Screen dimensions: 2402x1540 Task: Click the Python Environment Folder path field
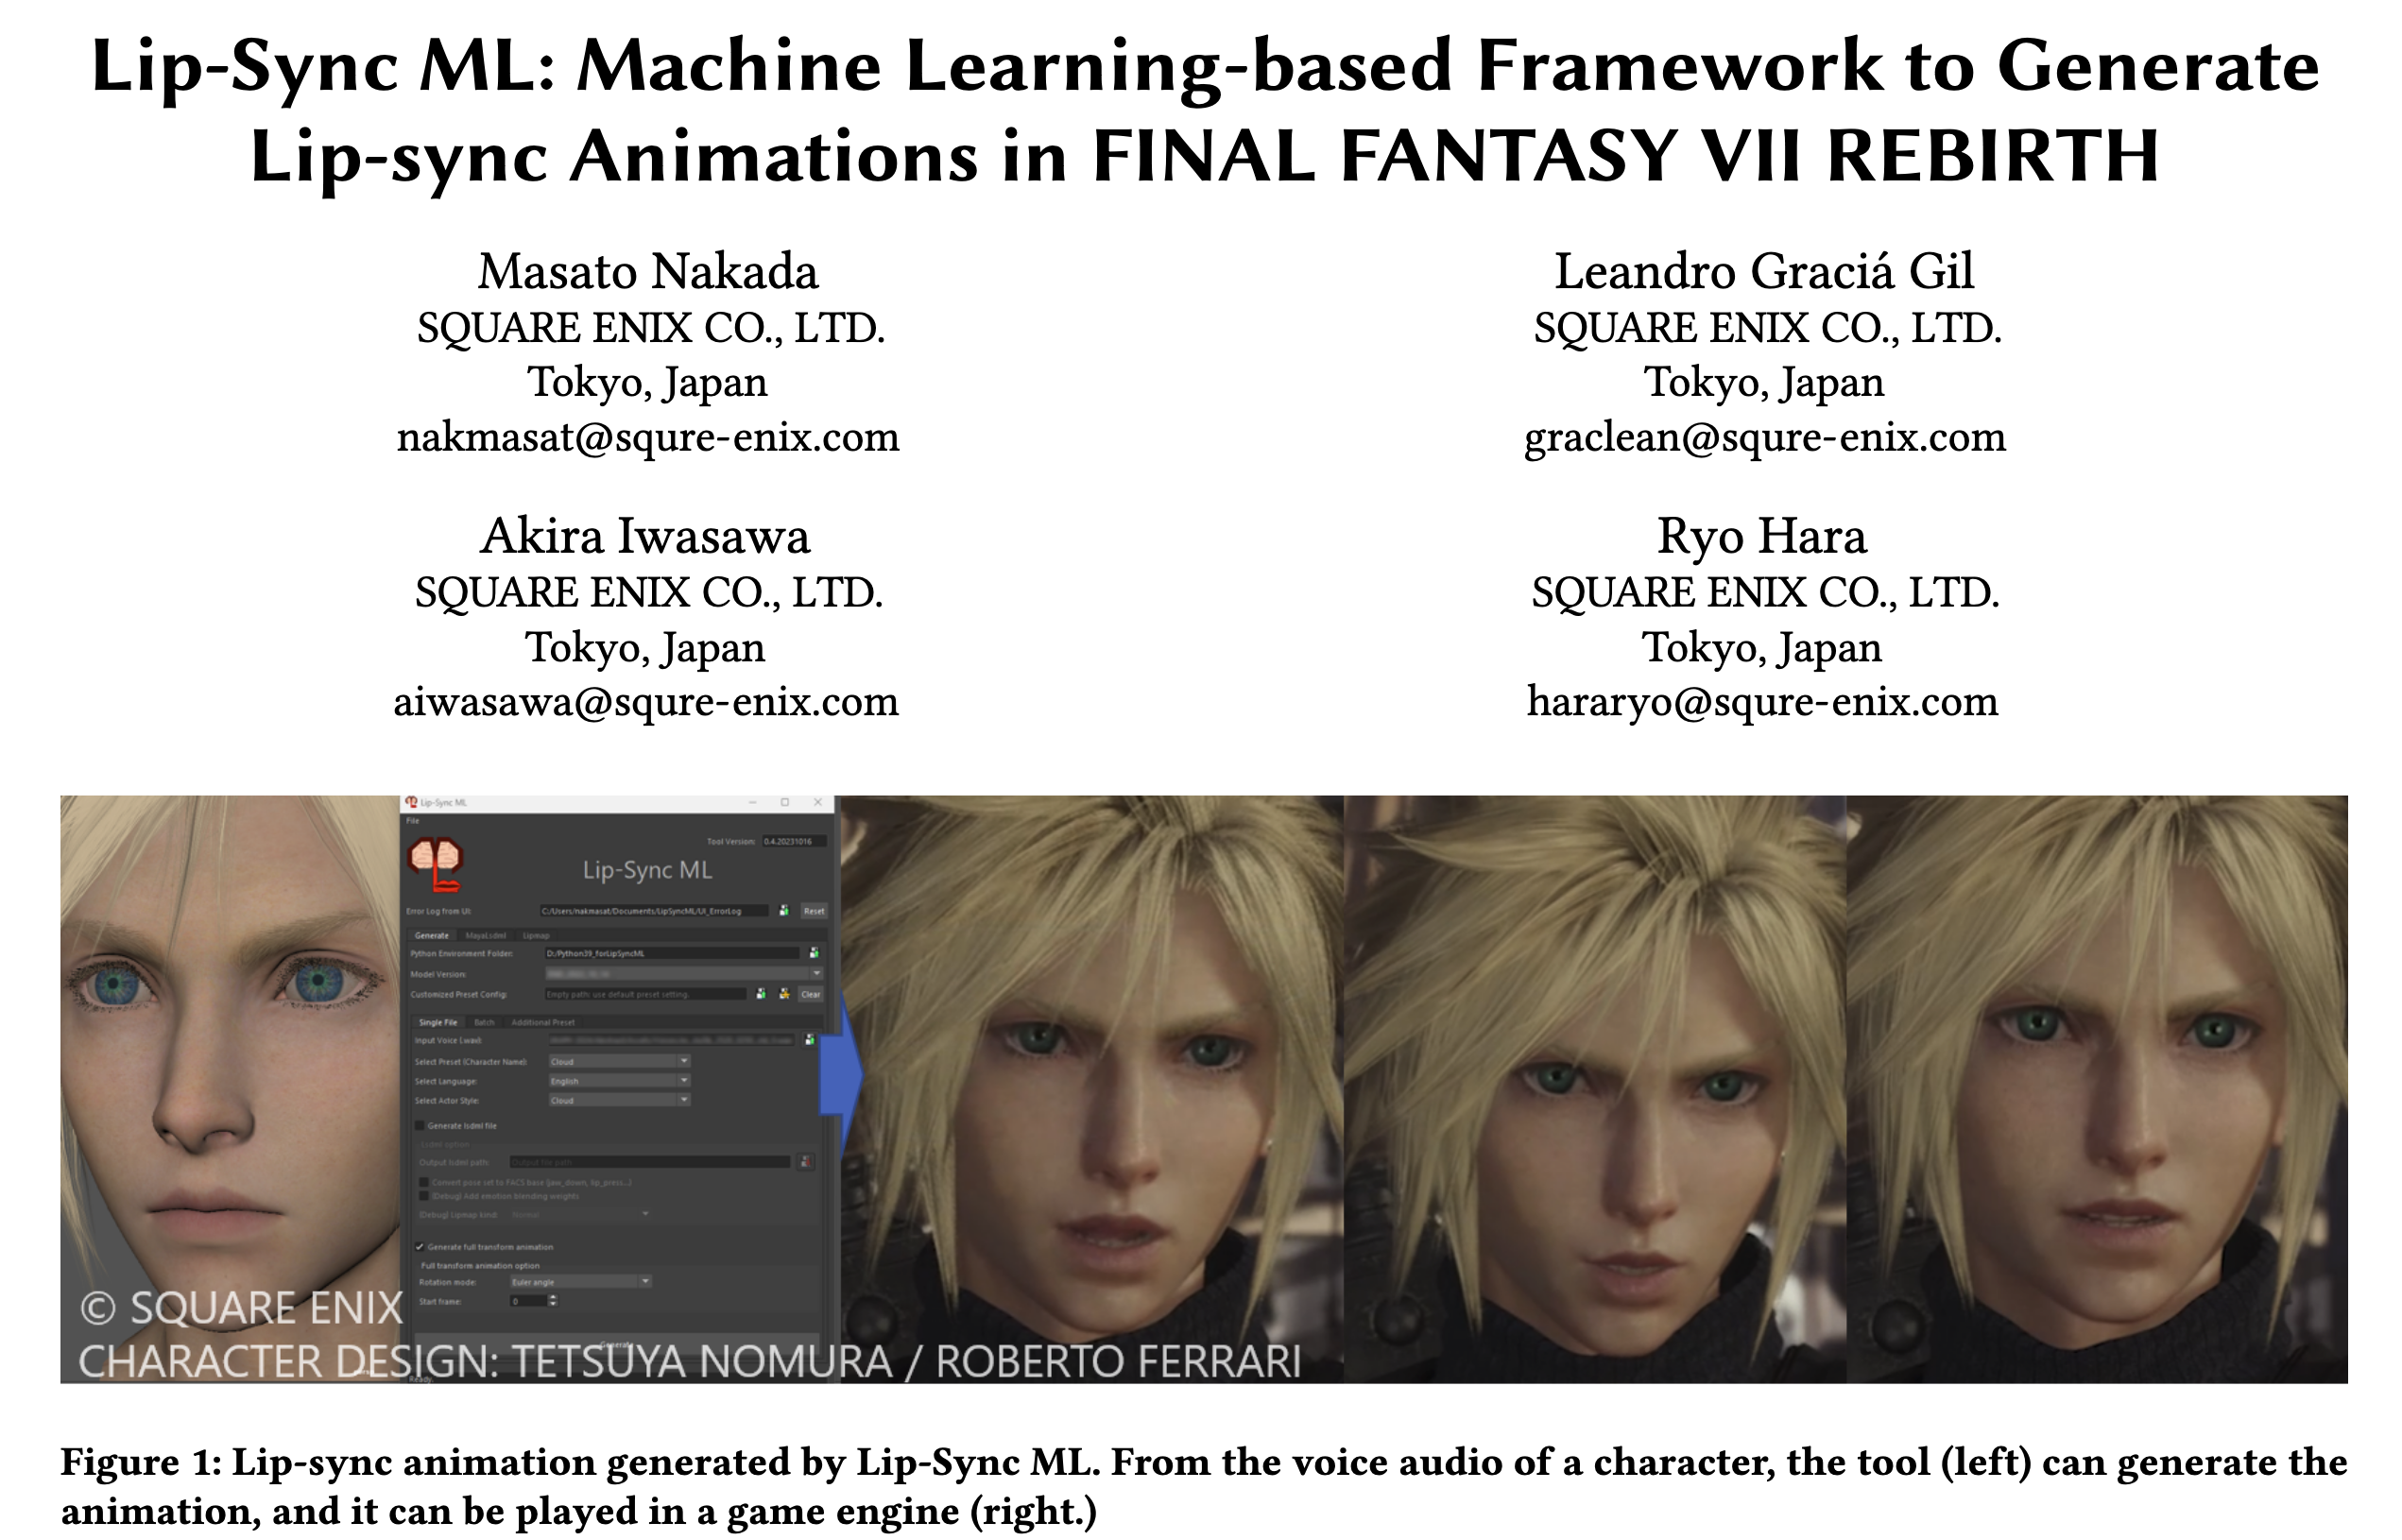tap(672, 953)
